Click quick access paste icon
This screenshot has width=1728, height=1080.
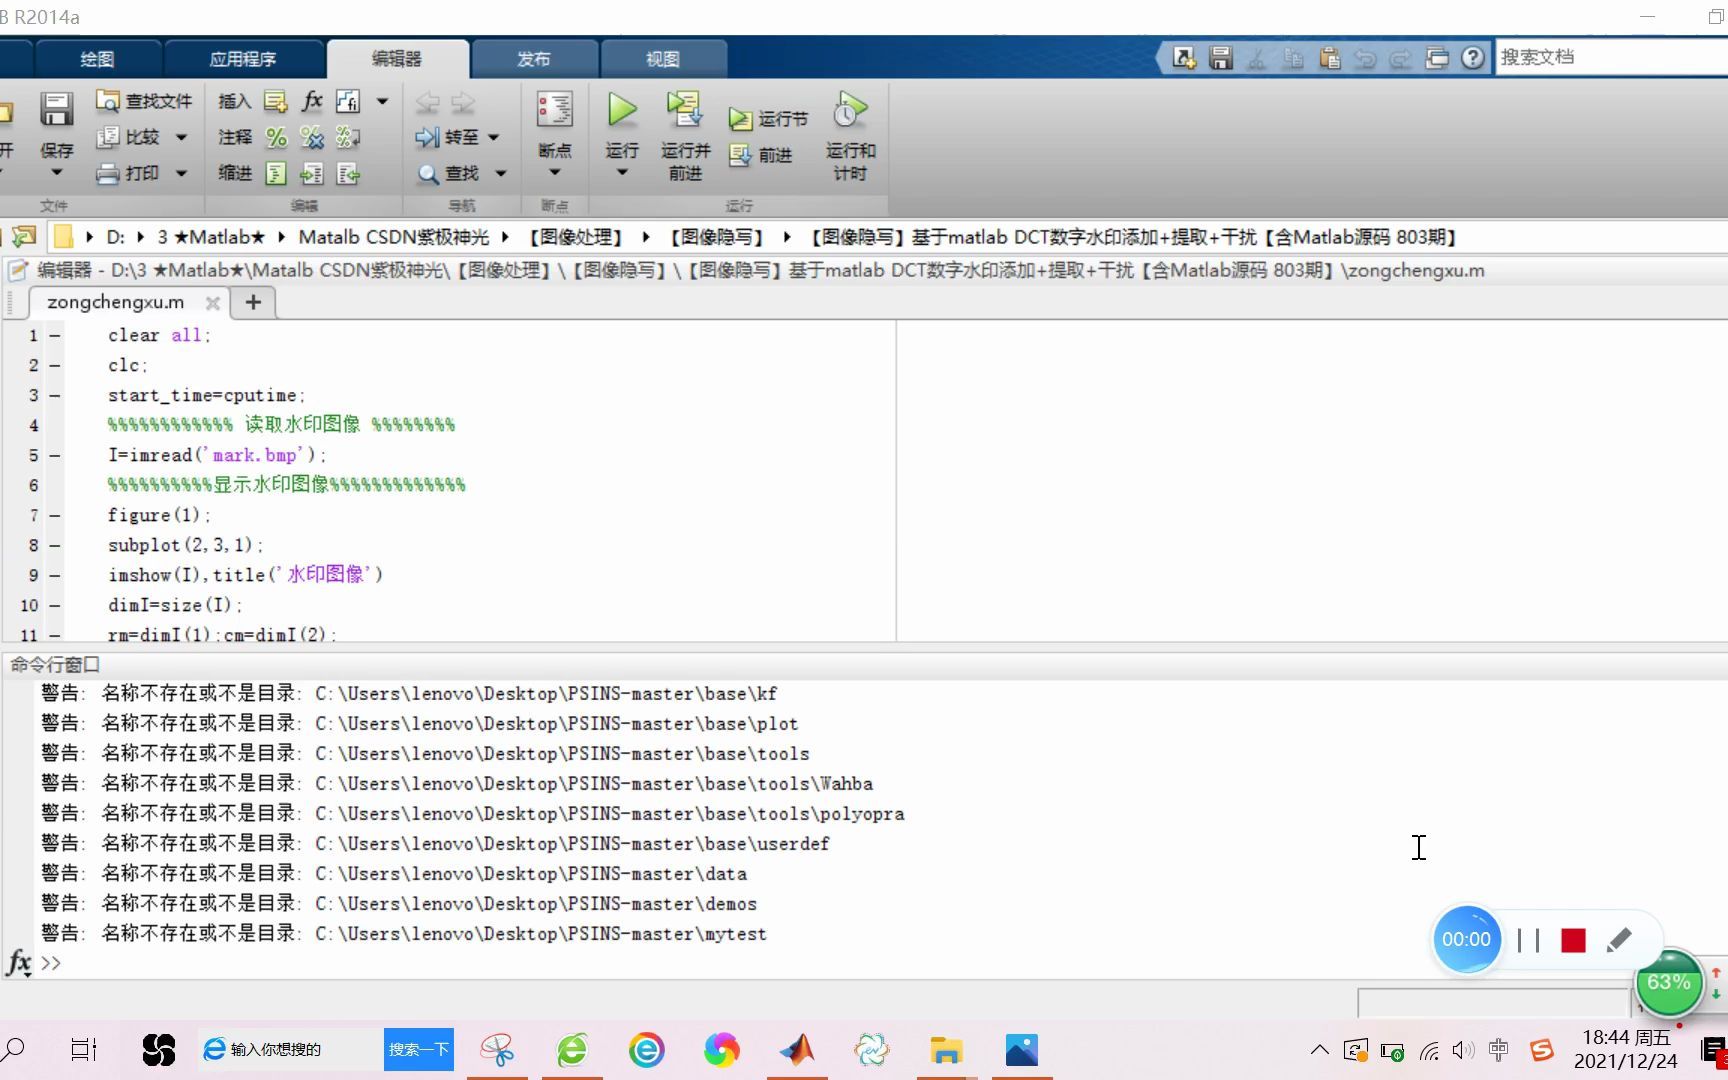pos(1329,58)
